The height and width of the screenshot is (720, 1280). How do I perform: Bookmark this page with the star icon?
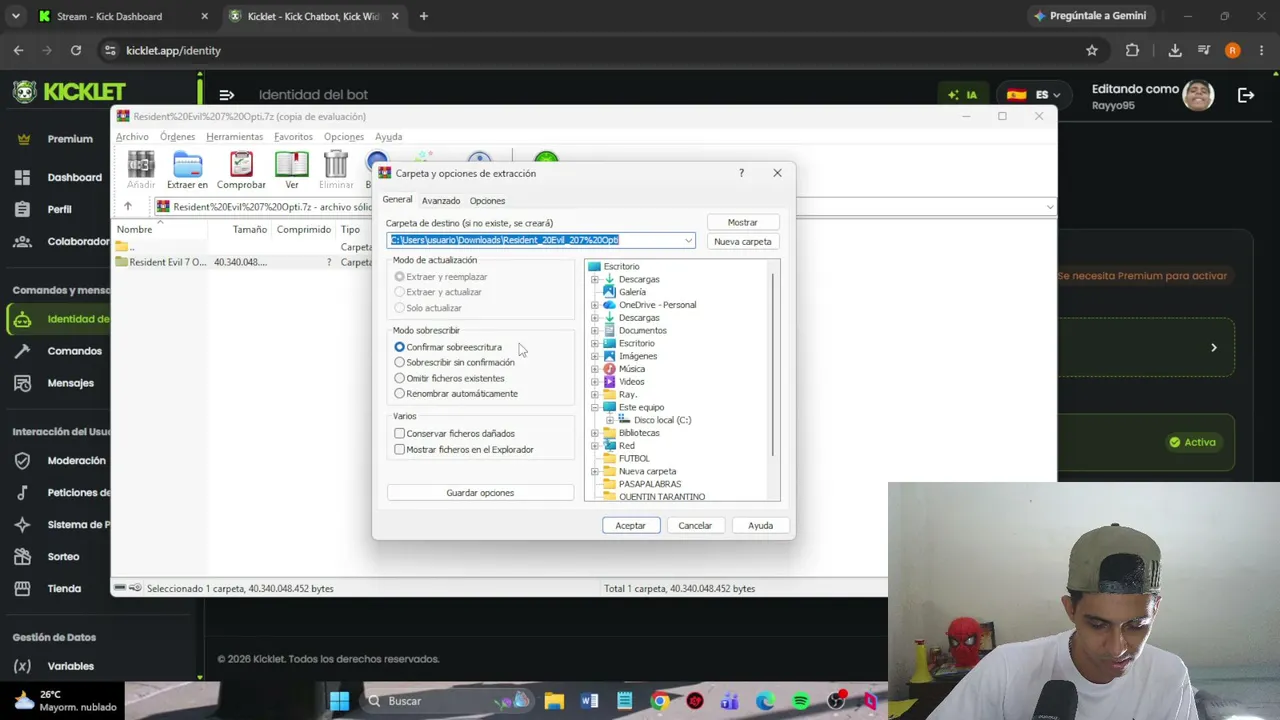pyautogui.click(x=1092, y=50)
